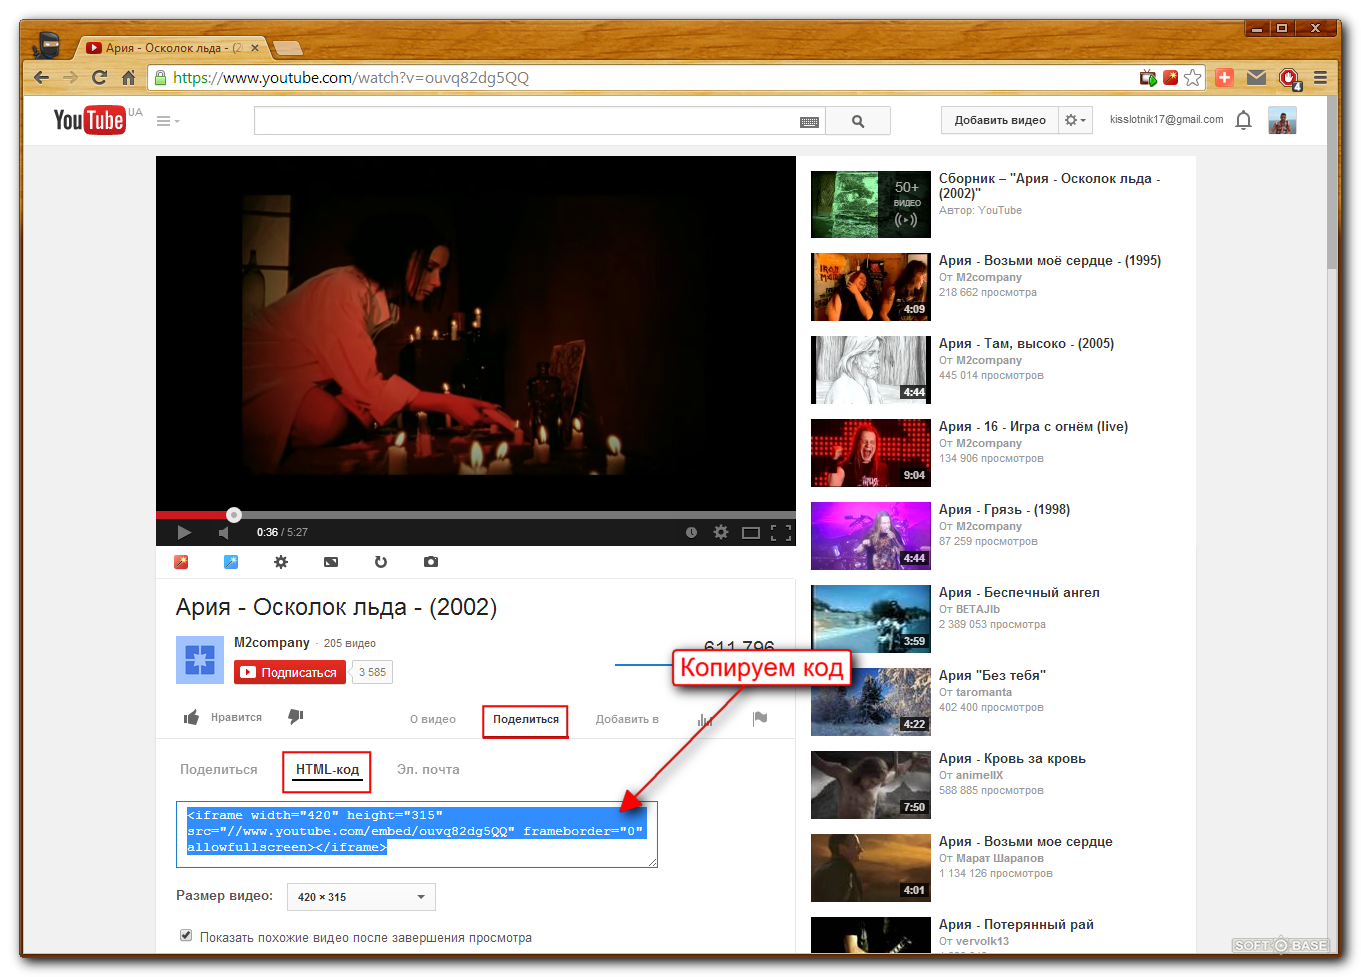Click the browser Back arrow
This screenshot has height=977, width=1361.
(x=41, y=77)
